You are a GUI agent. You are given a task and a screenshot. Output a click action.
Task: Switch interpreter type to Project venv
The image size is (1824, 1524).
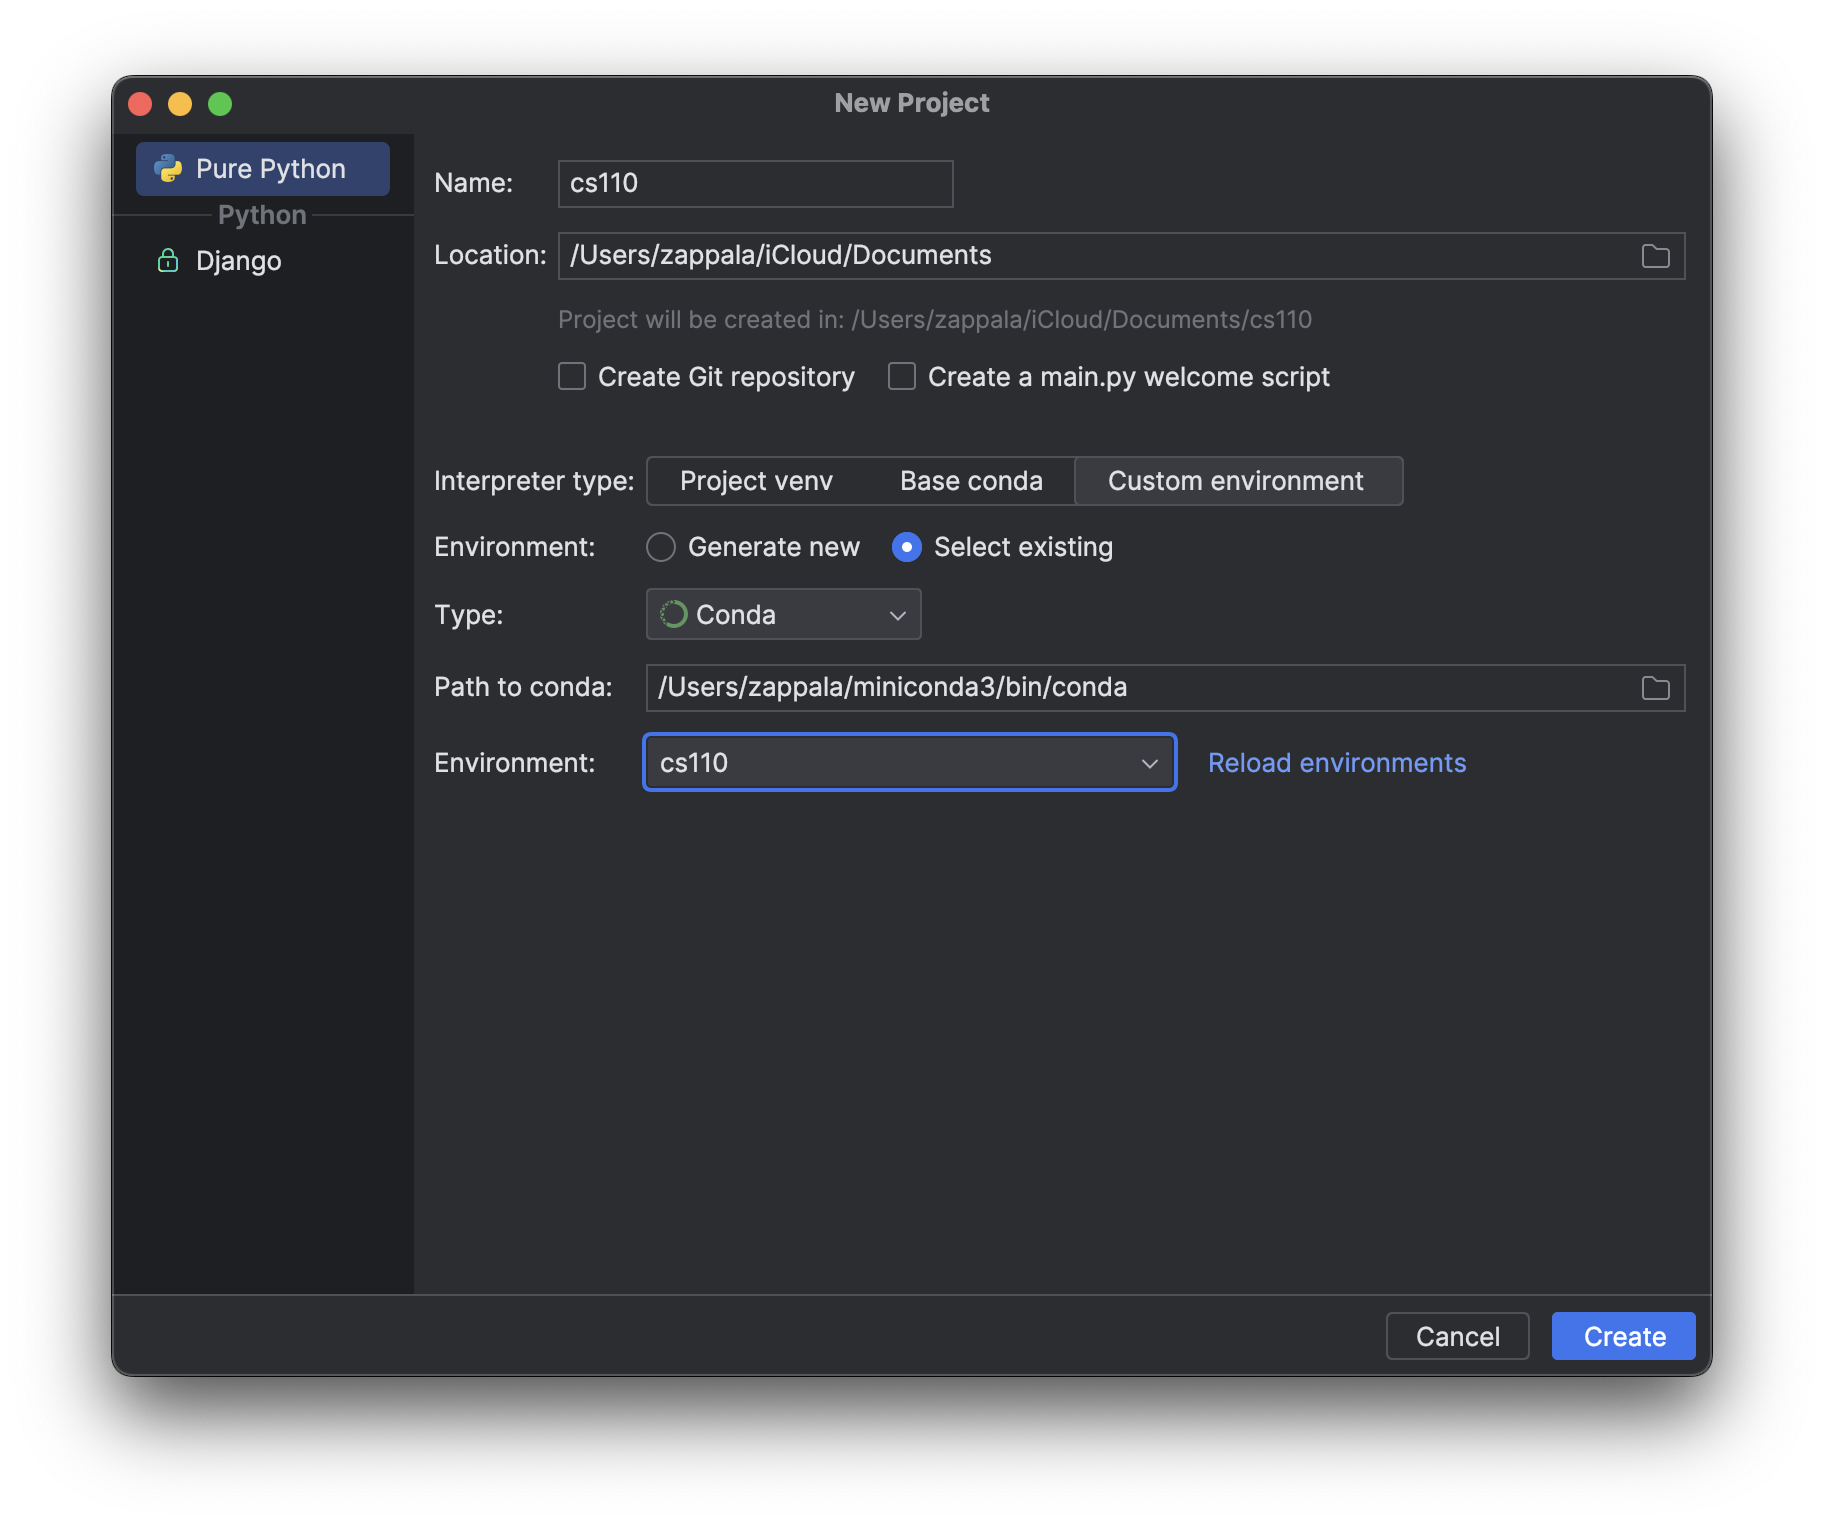pos(756,481)
